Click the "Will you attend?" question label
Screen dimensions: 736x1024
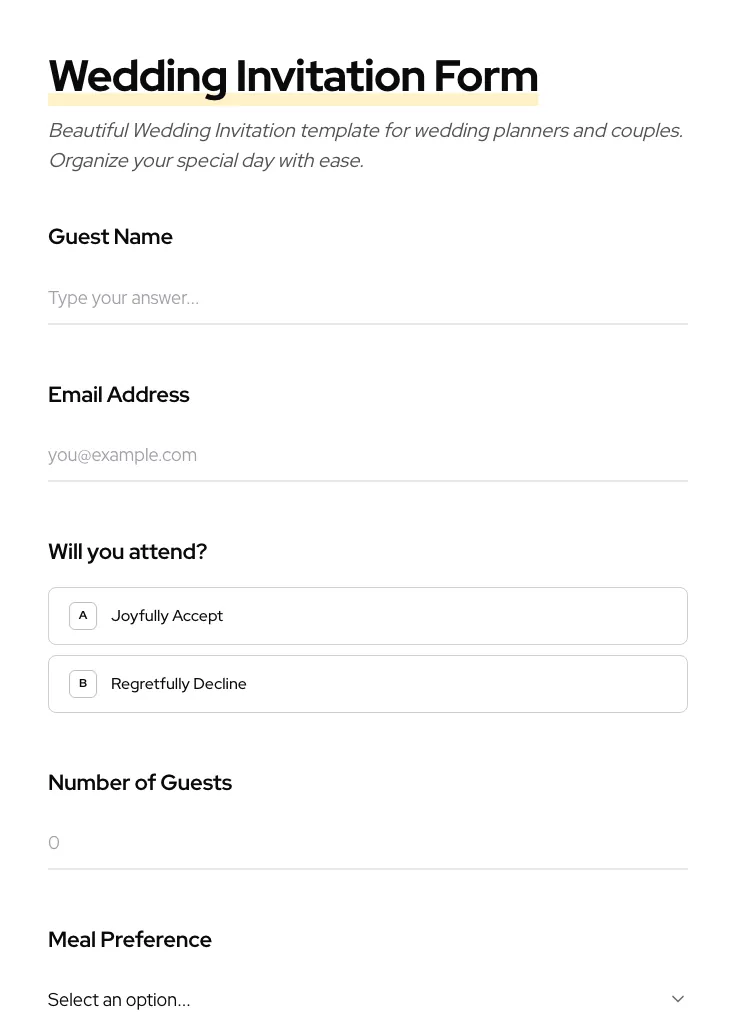[x=127, y=552]
